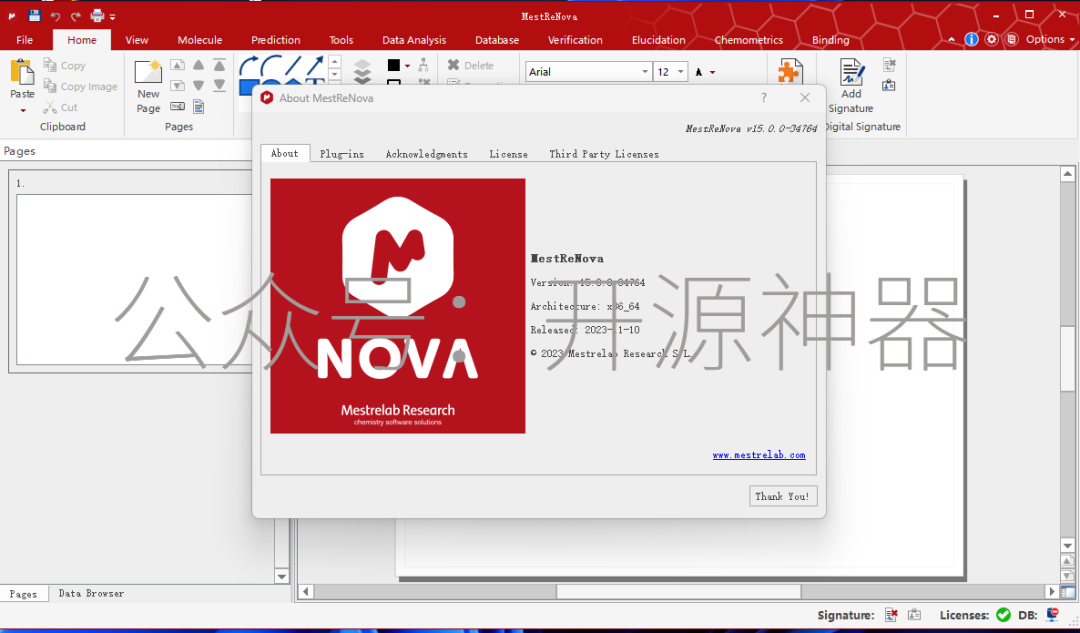
Task: Select the straight line drawing tool
Action: 293,66
